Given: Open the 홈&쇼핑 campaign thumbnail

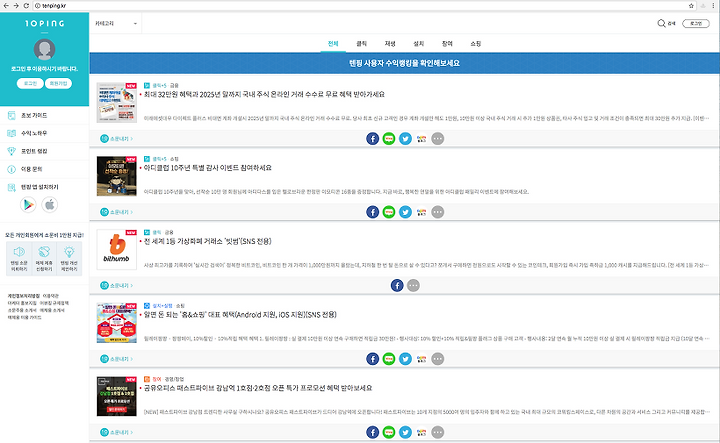Looking at the screenshot, I should 117,323.
